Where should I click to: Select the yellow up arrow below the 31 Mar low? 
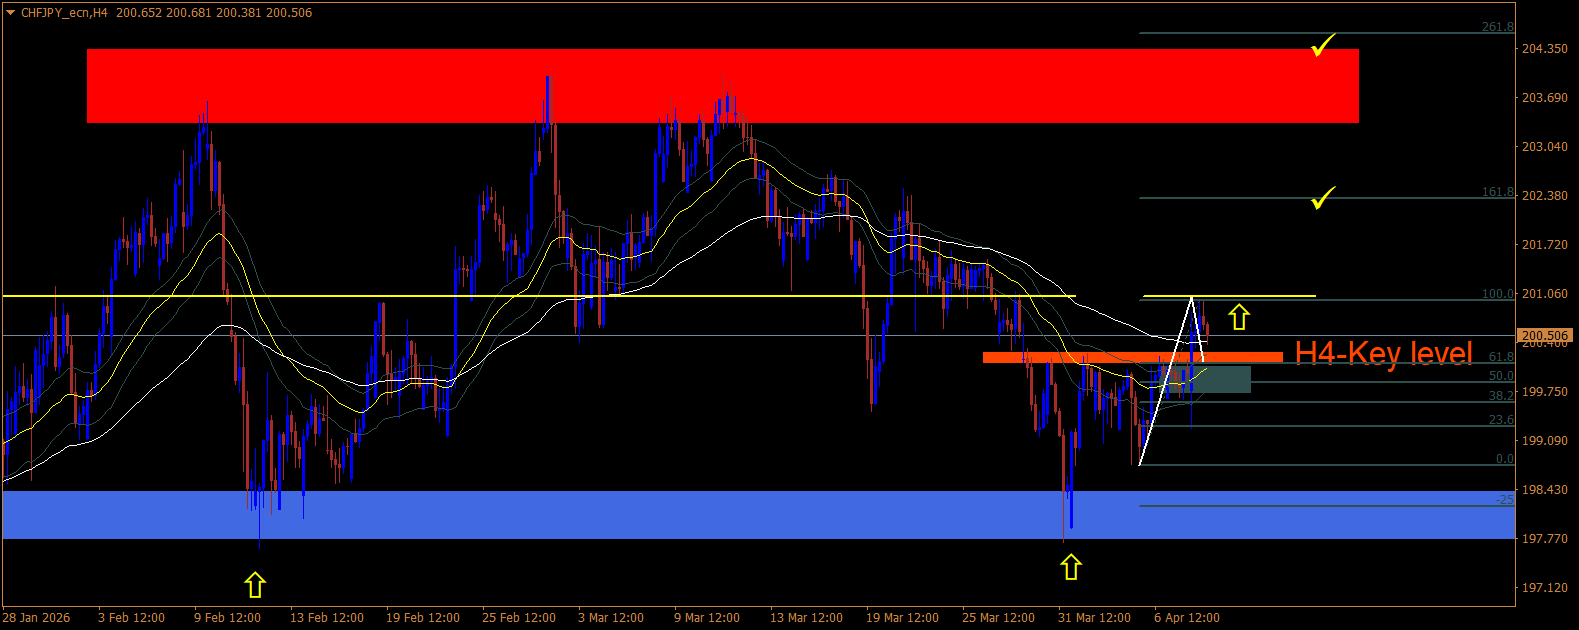(1071, 567)
